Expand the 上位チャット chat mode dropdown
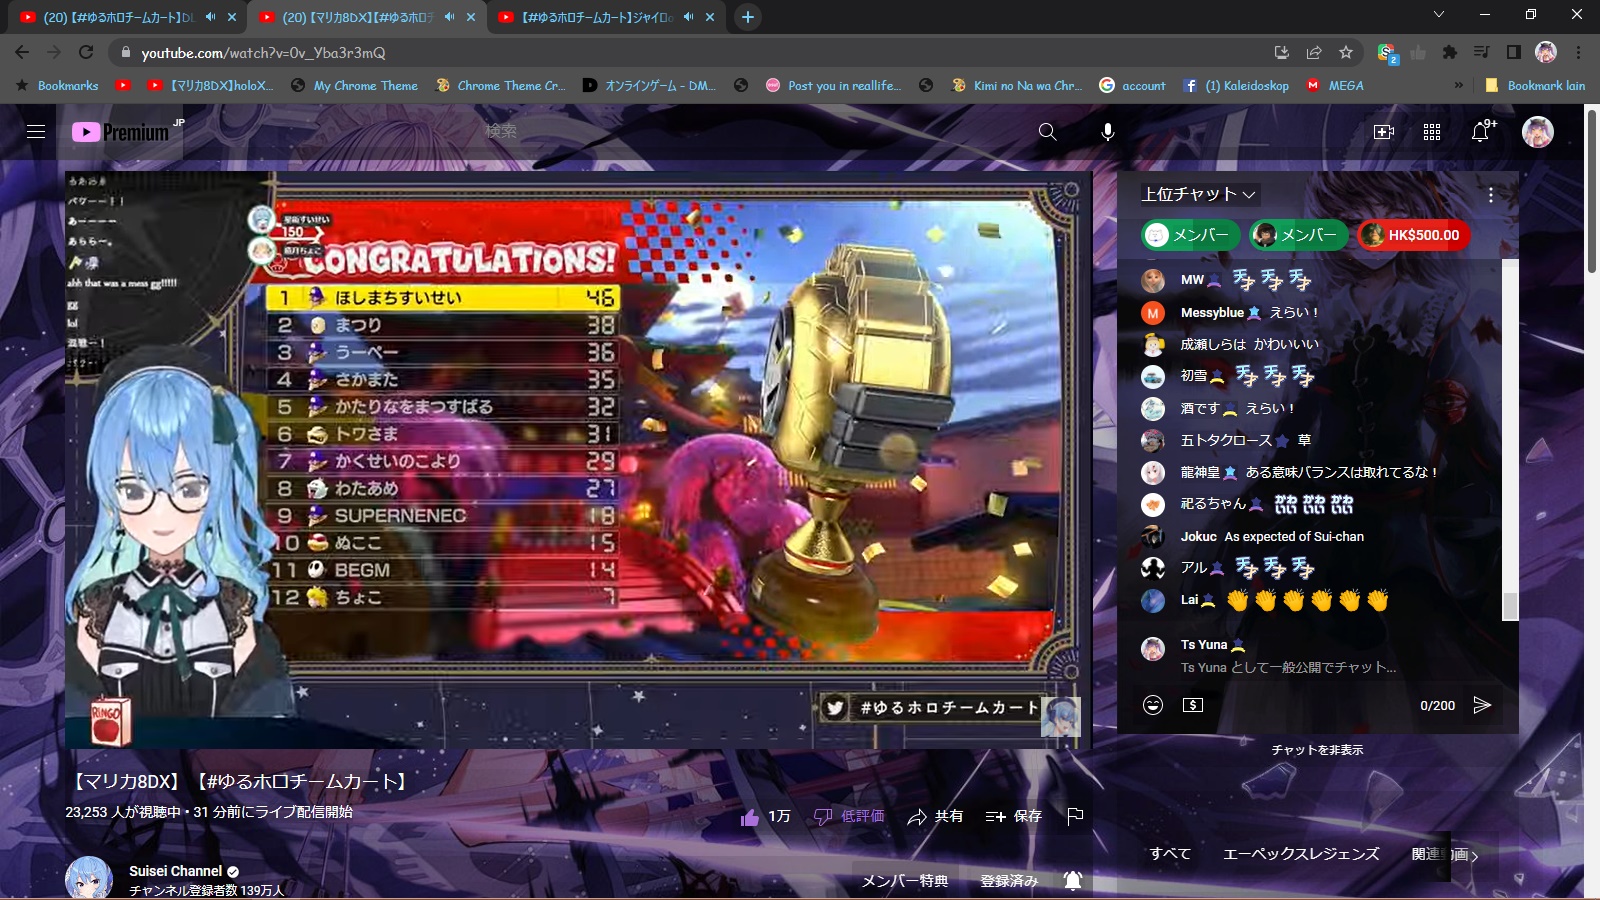Image resolution: width=1600 pixels, height=900 pixels. click(1199, 194)
